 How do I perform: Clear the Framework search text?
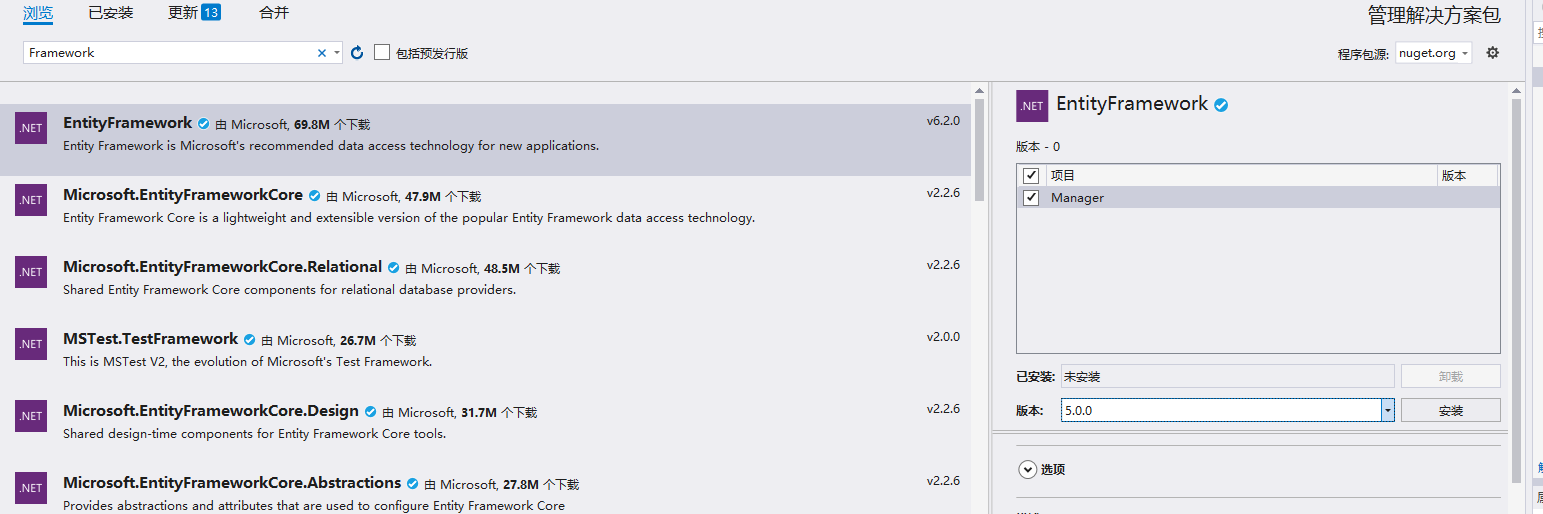(x=322, y=53)
